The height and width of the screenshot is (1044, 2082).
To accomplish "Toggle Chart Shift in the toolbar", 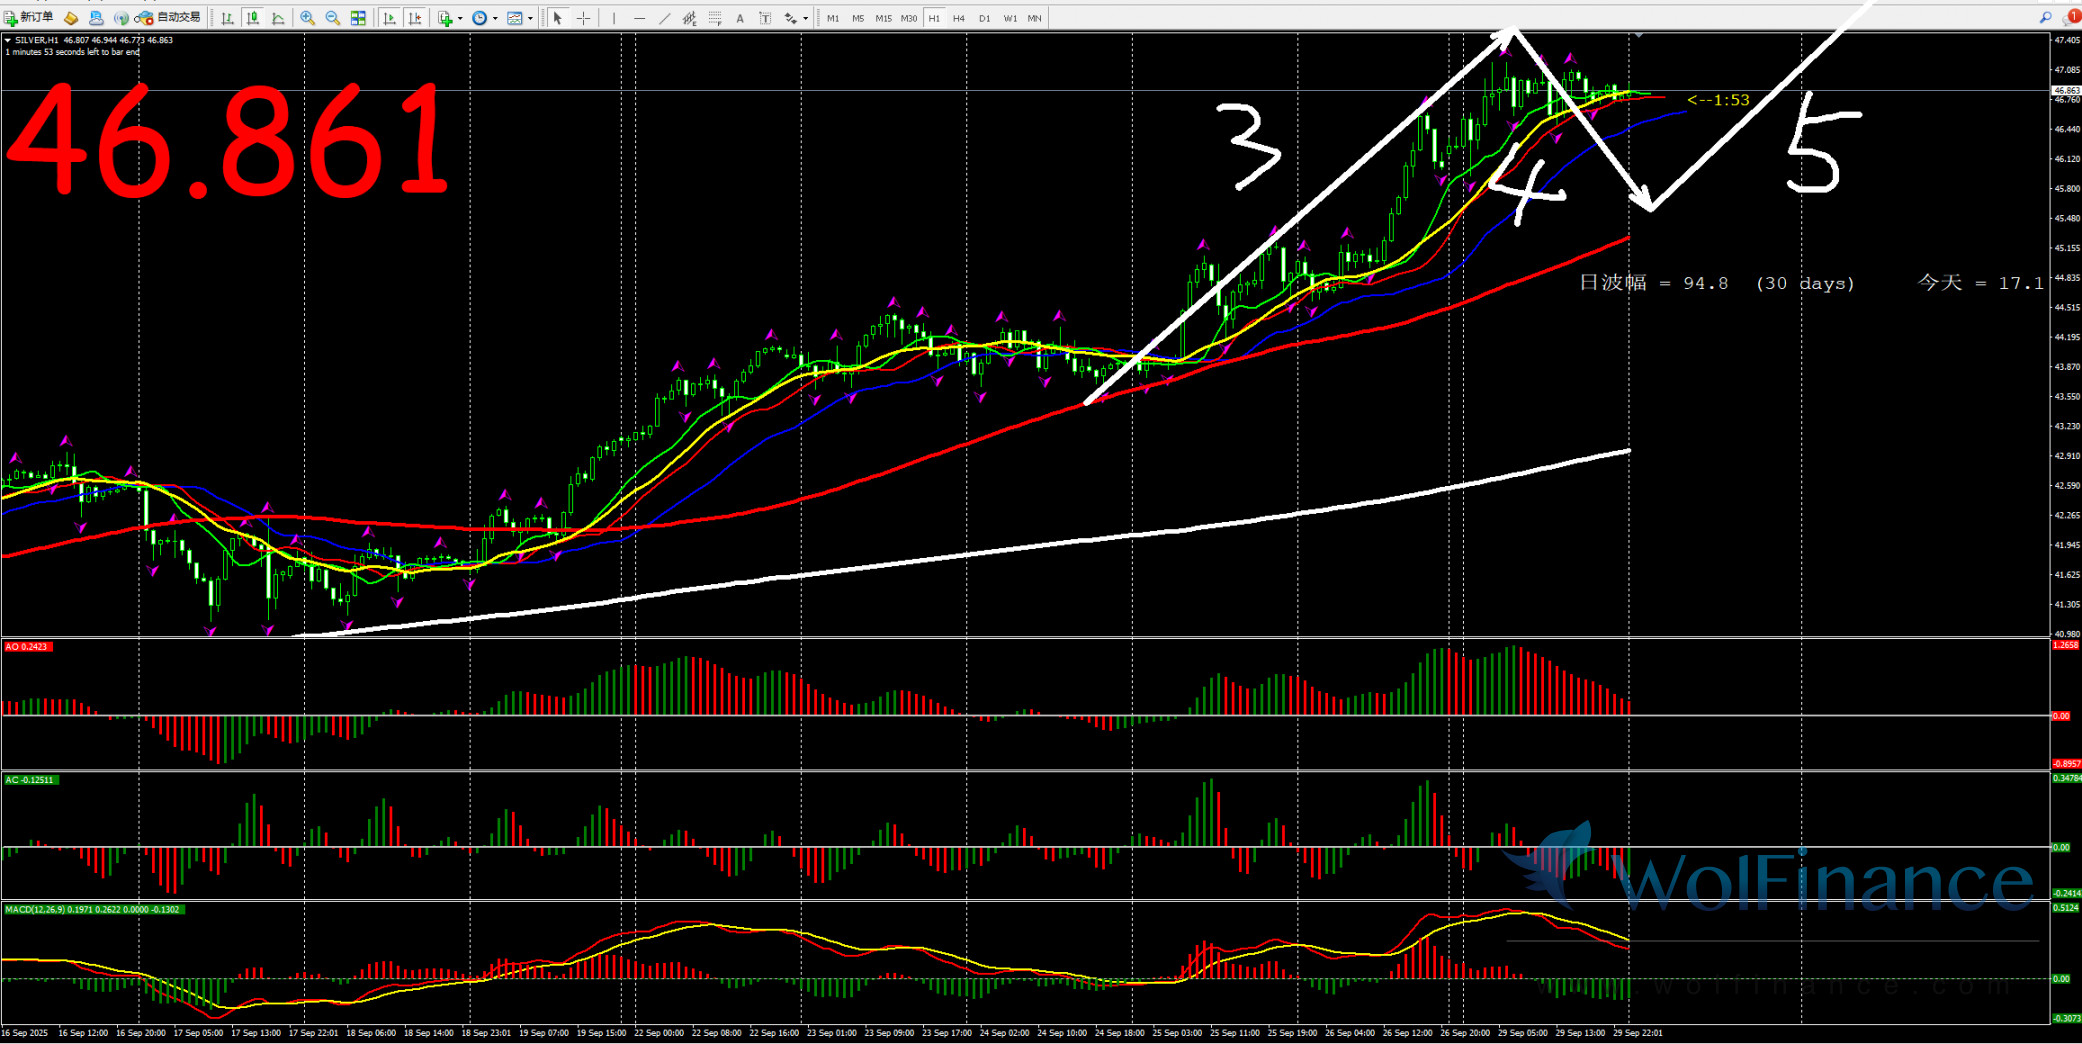I will 414,18.
